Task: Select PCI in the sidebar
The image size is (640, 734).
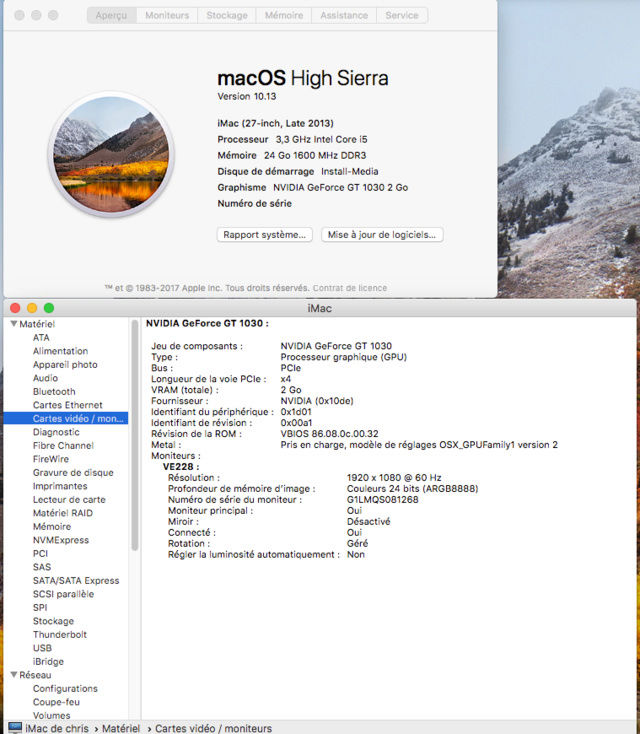Action: (x=40, y=553)
